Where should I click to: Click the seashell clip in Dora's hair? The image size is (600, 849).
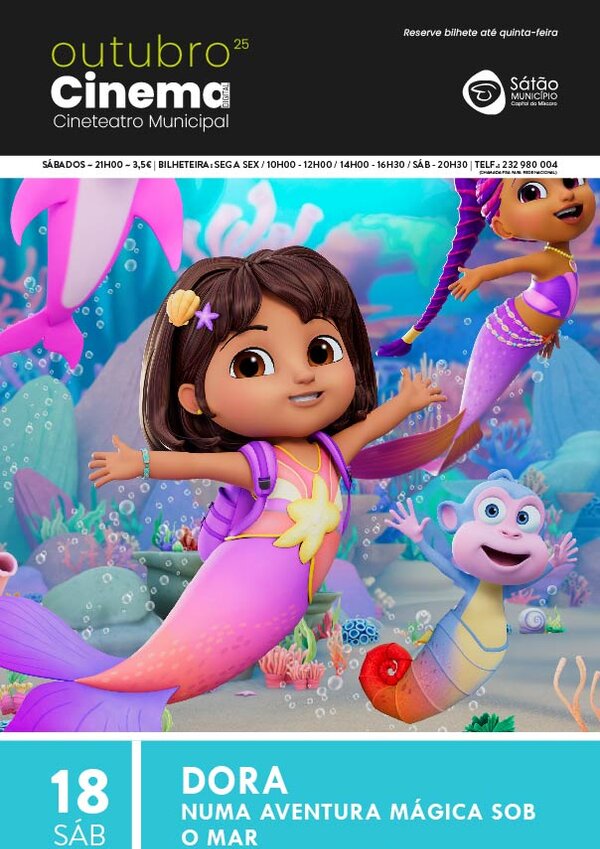pyautogui.click(x=183, y=307)
